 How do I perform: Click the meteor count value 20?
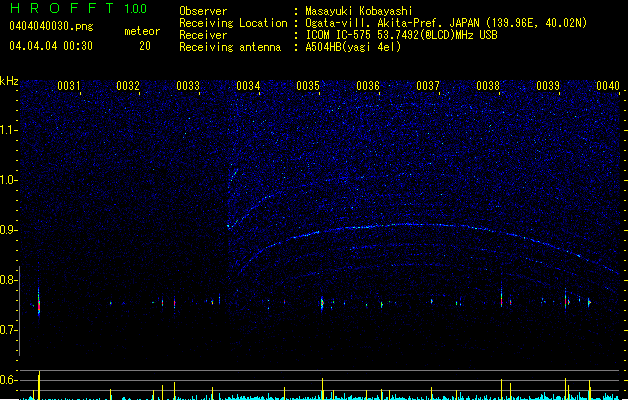pyautogui.click(x=145, y=46)
